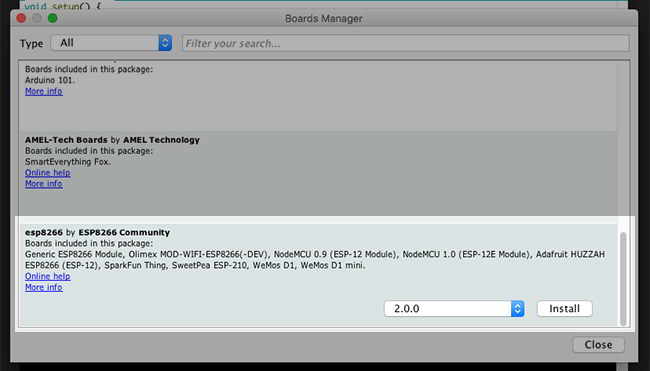
Task: Open the version dropdown showing 2.0.0
Action: point(454,308)
